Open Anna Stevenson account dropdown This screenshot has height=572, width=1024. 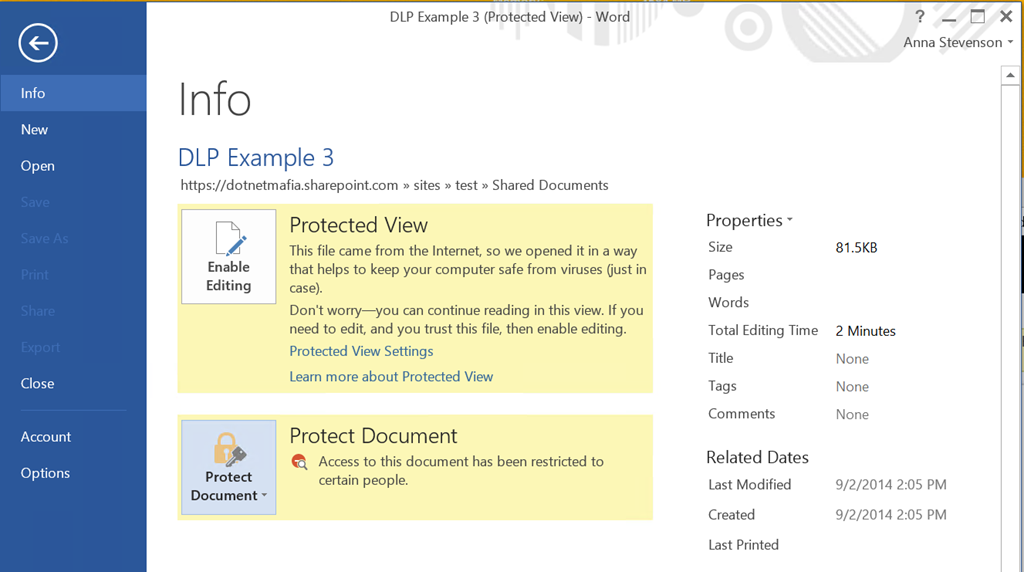958,42
